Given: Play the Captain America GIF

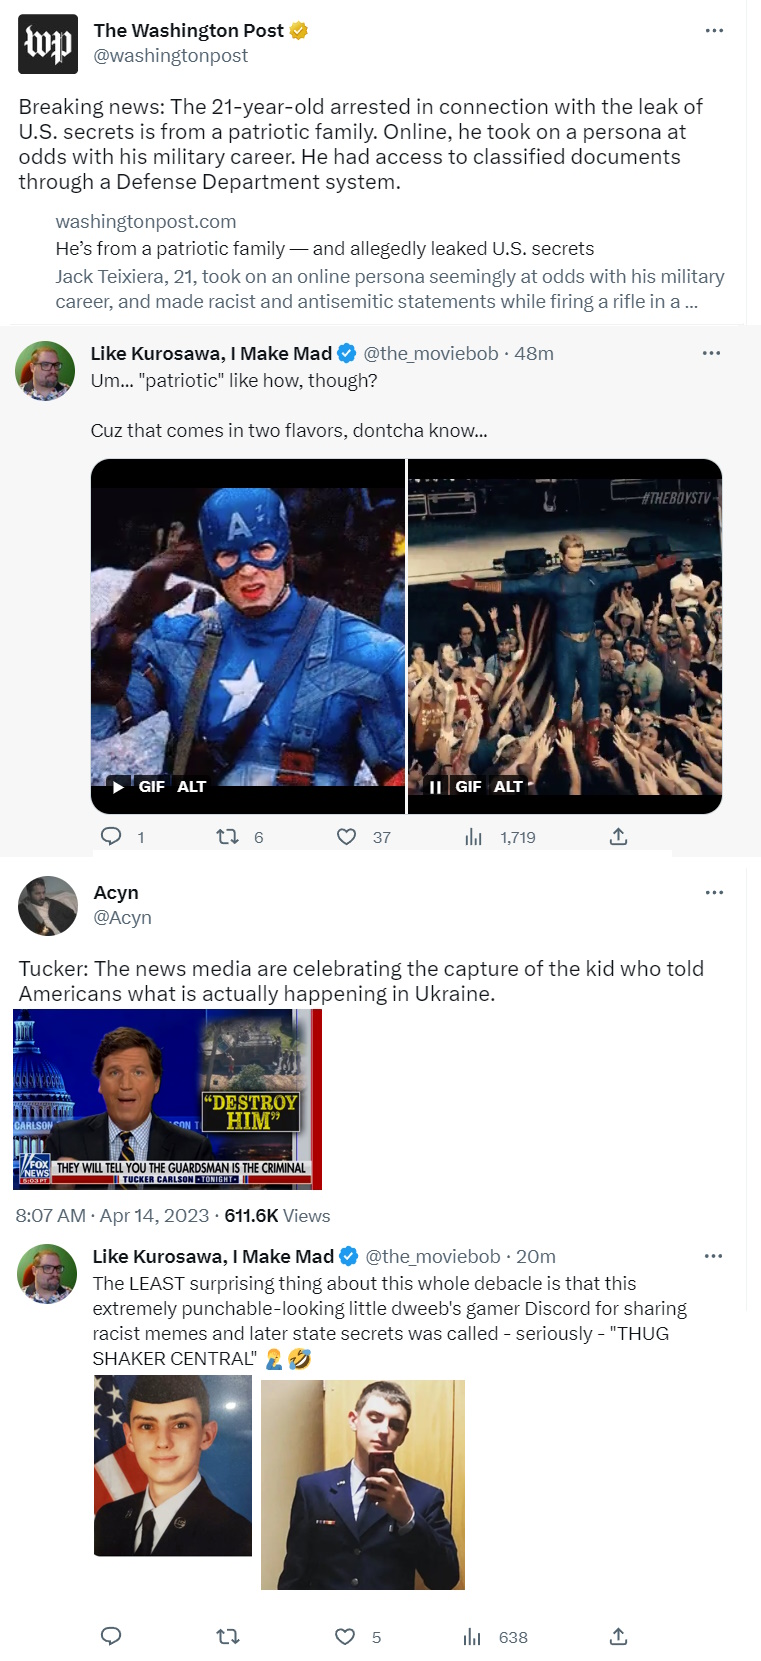Looking at the screenshot, I should [119, 787].
